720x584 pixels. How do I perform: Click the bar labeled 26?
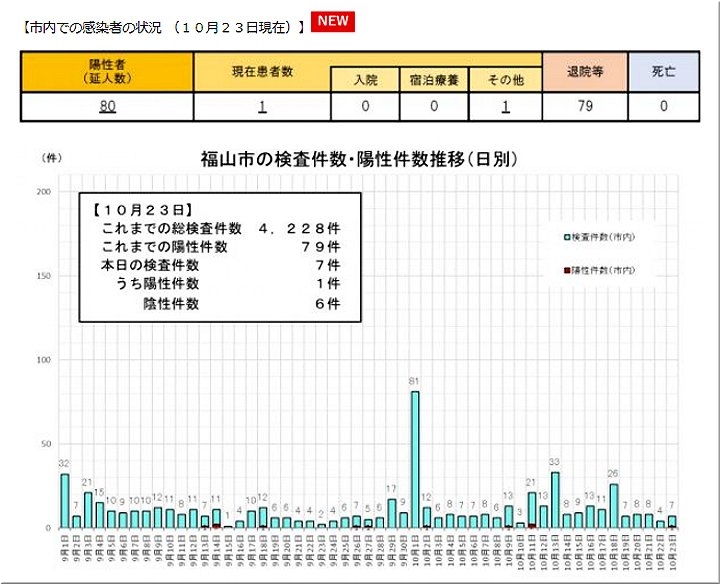tap(613, 505)
